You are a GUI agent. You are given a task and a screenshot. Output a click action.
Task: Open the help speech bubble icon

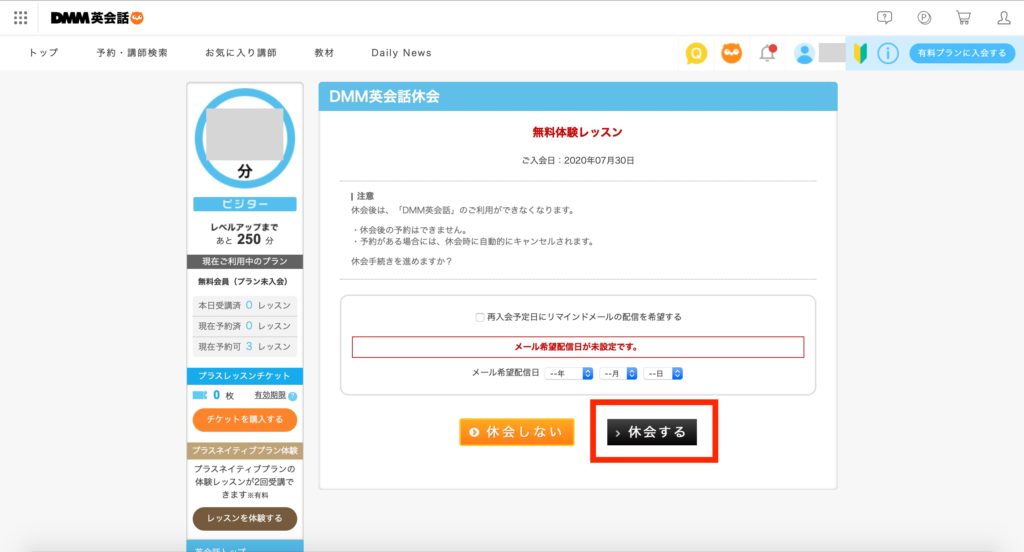point(884,18)
